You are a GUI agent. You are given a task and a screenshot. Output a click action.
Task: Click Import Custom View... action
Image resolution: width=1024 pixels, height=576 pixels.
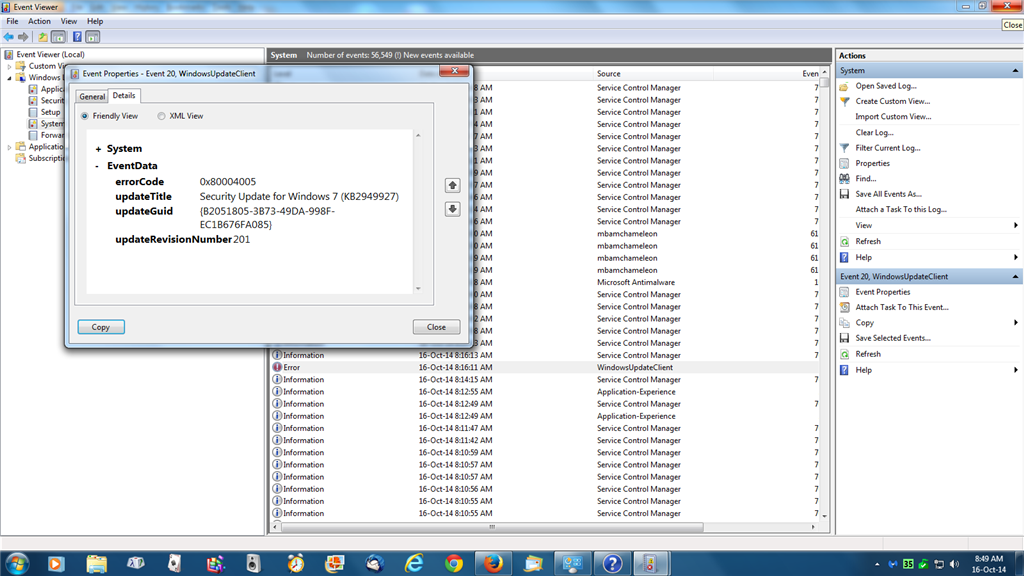click(x=893, y=117)
